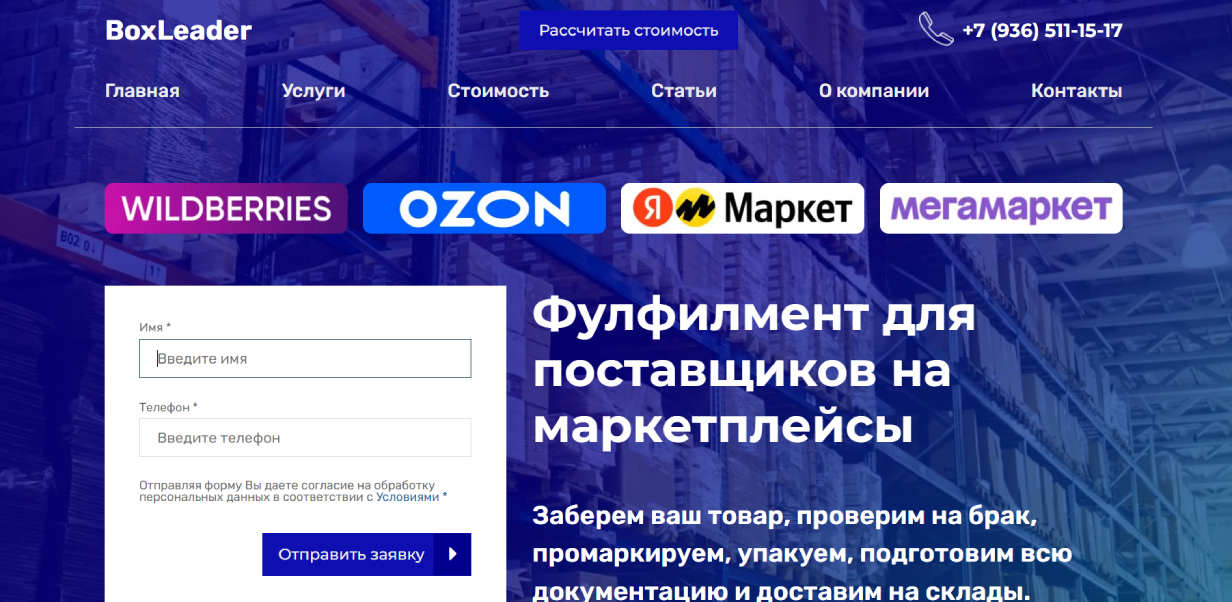Open the Статьи section
Viewport: 1232px width, 602px height.
click(x=684, y=91)
